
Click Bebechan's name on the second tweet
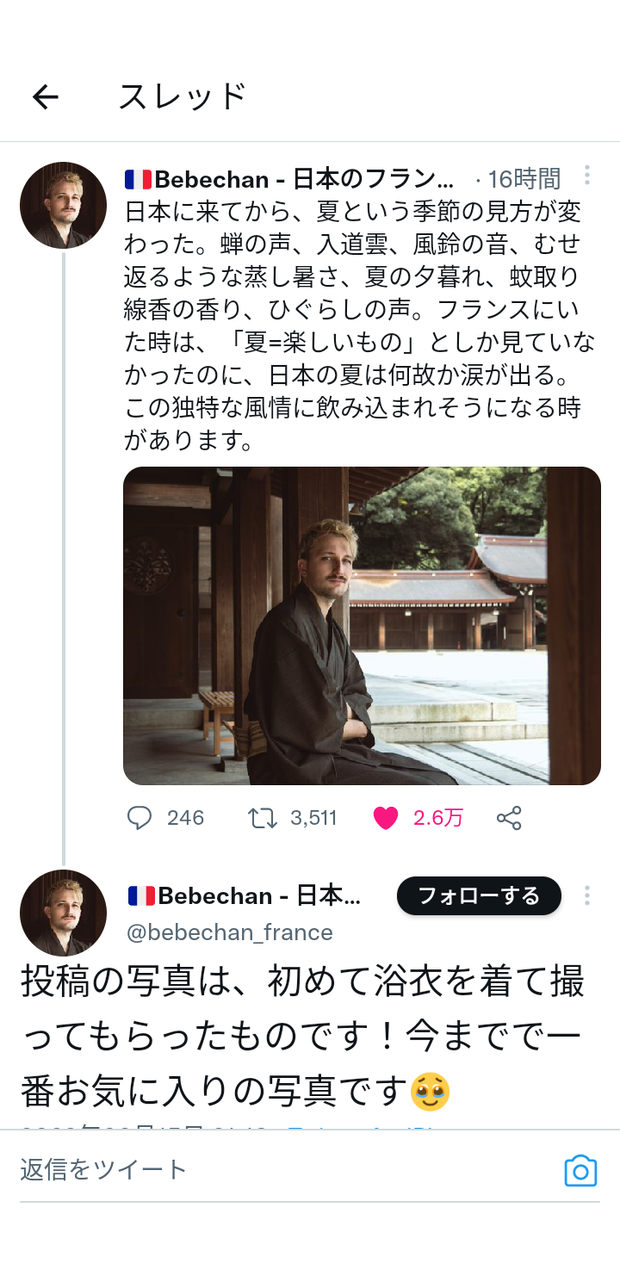pos(245,895)
